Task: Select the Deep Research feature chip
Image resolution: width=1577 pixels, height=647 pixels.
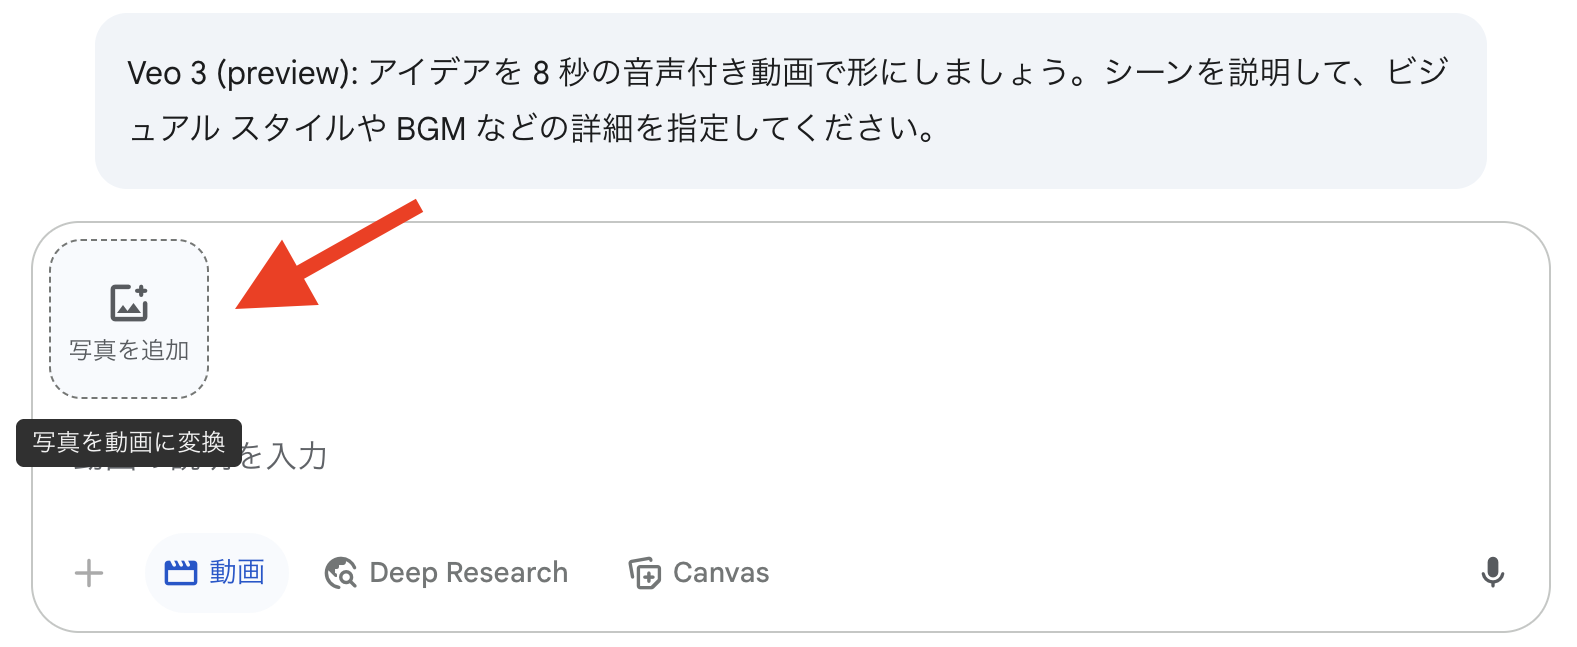Action: pos(446,572)
